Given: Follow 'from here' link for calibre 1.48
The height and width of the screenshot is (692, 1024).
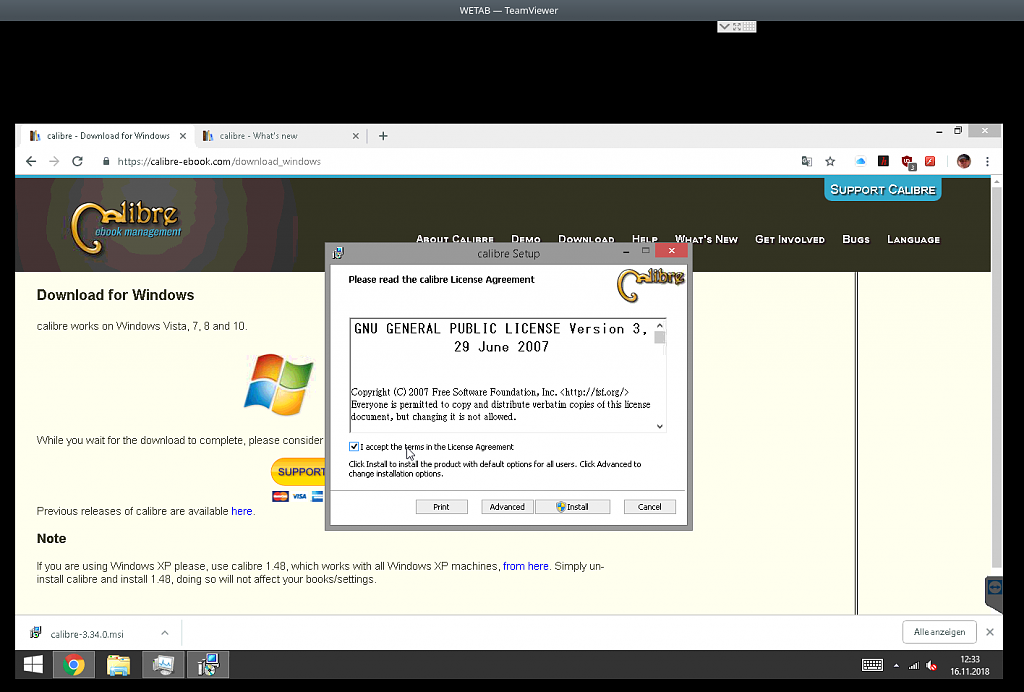Looking at the screenshot, I should pyautogui.click(x=526, y=566).
